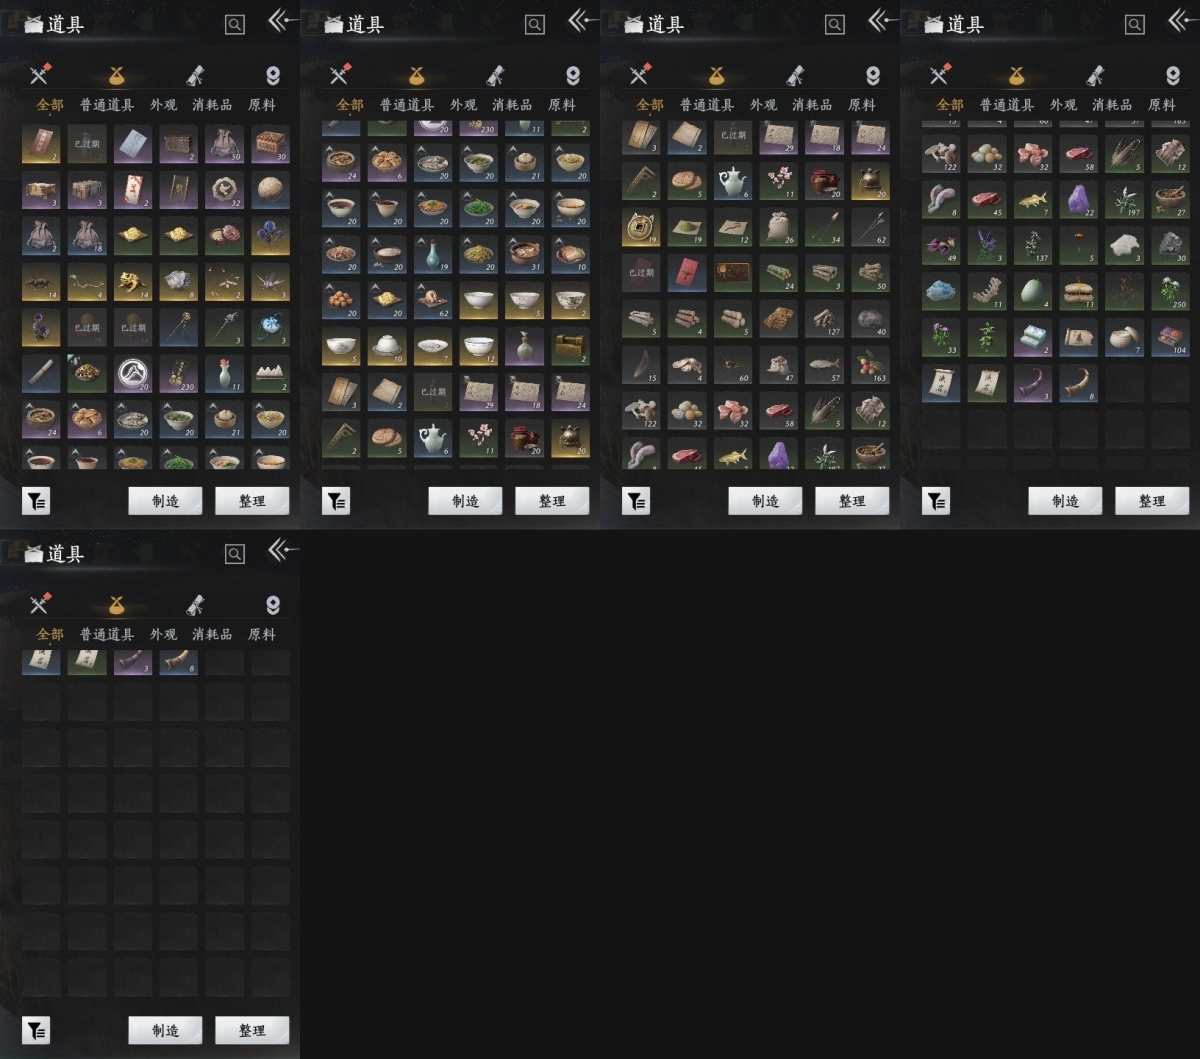This screenshot has width=1200, height=1059.
Task: Select the clay pot stew, count 31
Action: (x=525, y=255)
